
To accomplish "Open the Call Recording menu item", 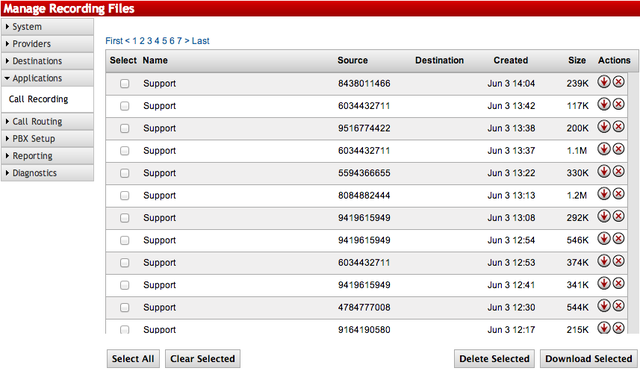I will [38, 99].
